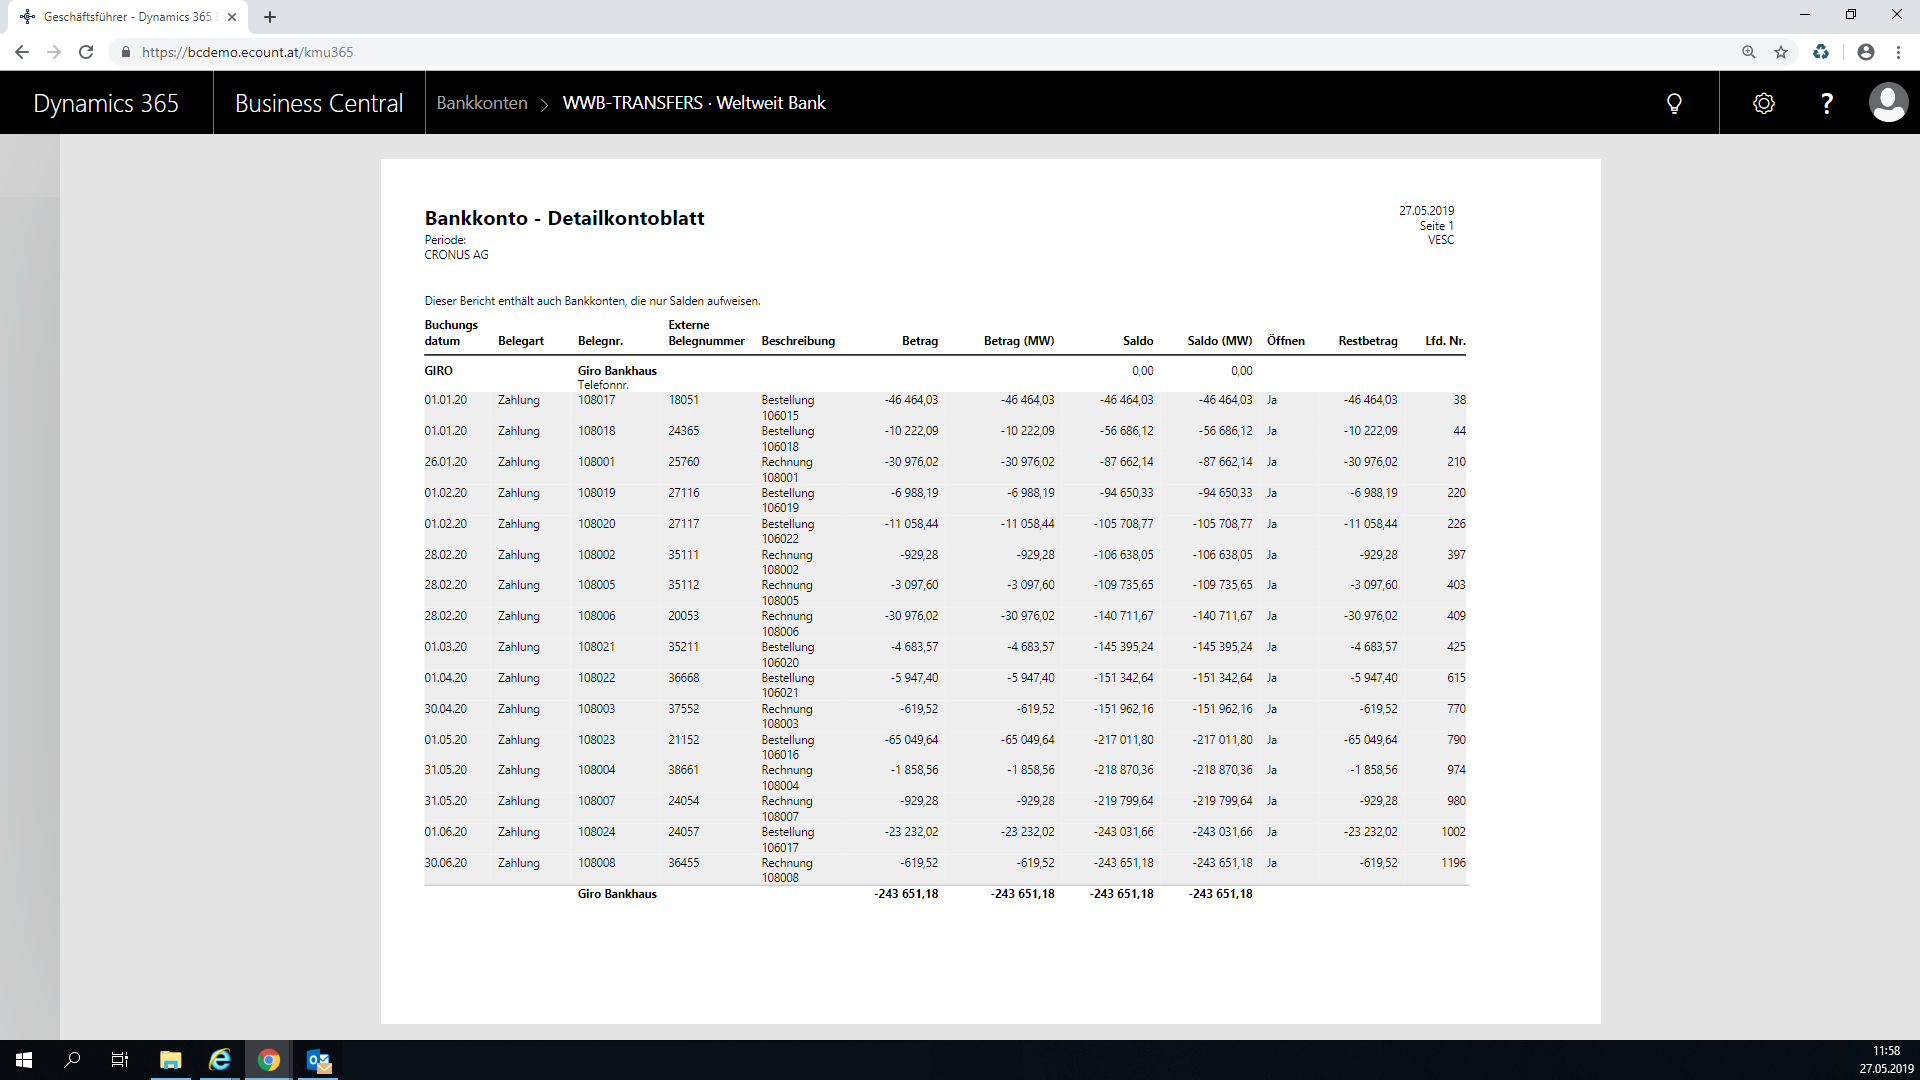Image resolution: width=1920 pixels, height=1080 pixels.
Task: Click WWB-TRANSFERS · Weltweit Bank title
Action: tap(694, 103)
